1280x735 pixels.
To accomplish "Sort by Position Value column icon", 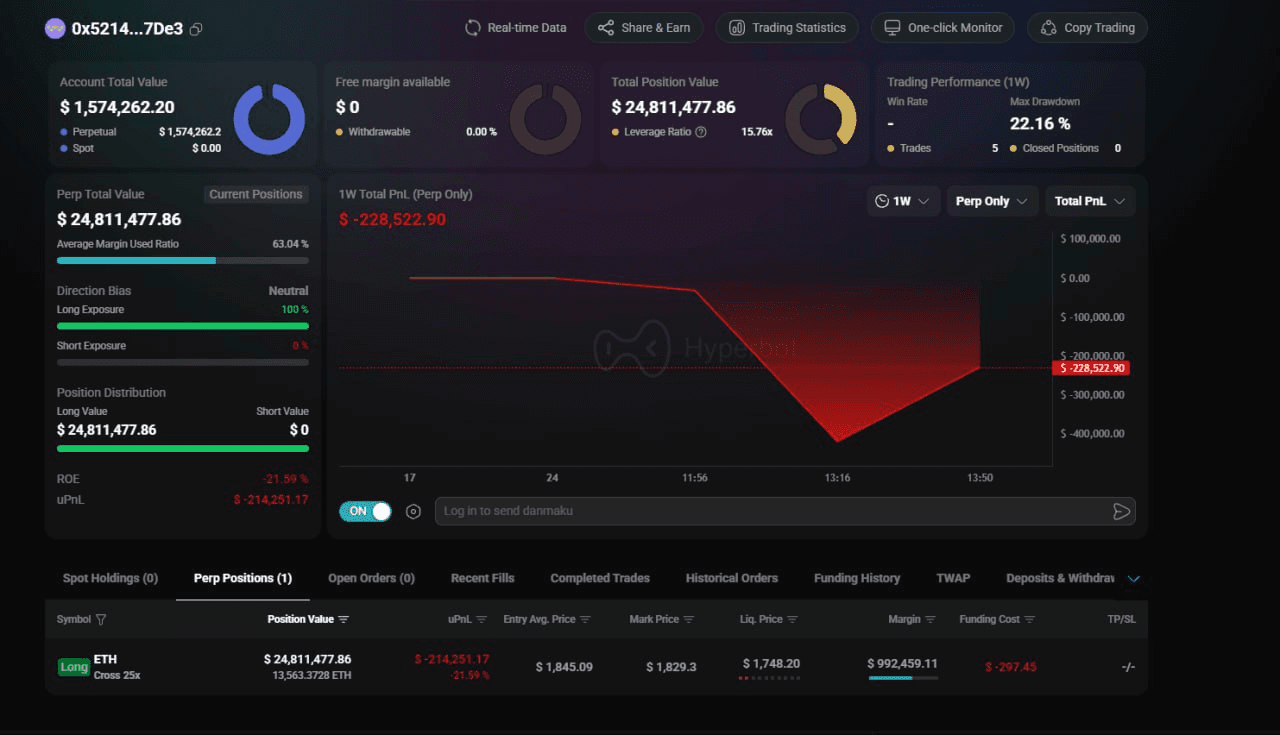I will pos(344,620).
